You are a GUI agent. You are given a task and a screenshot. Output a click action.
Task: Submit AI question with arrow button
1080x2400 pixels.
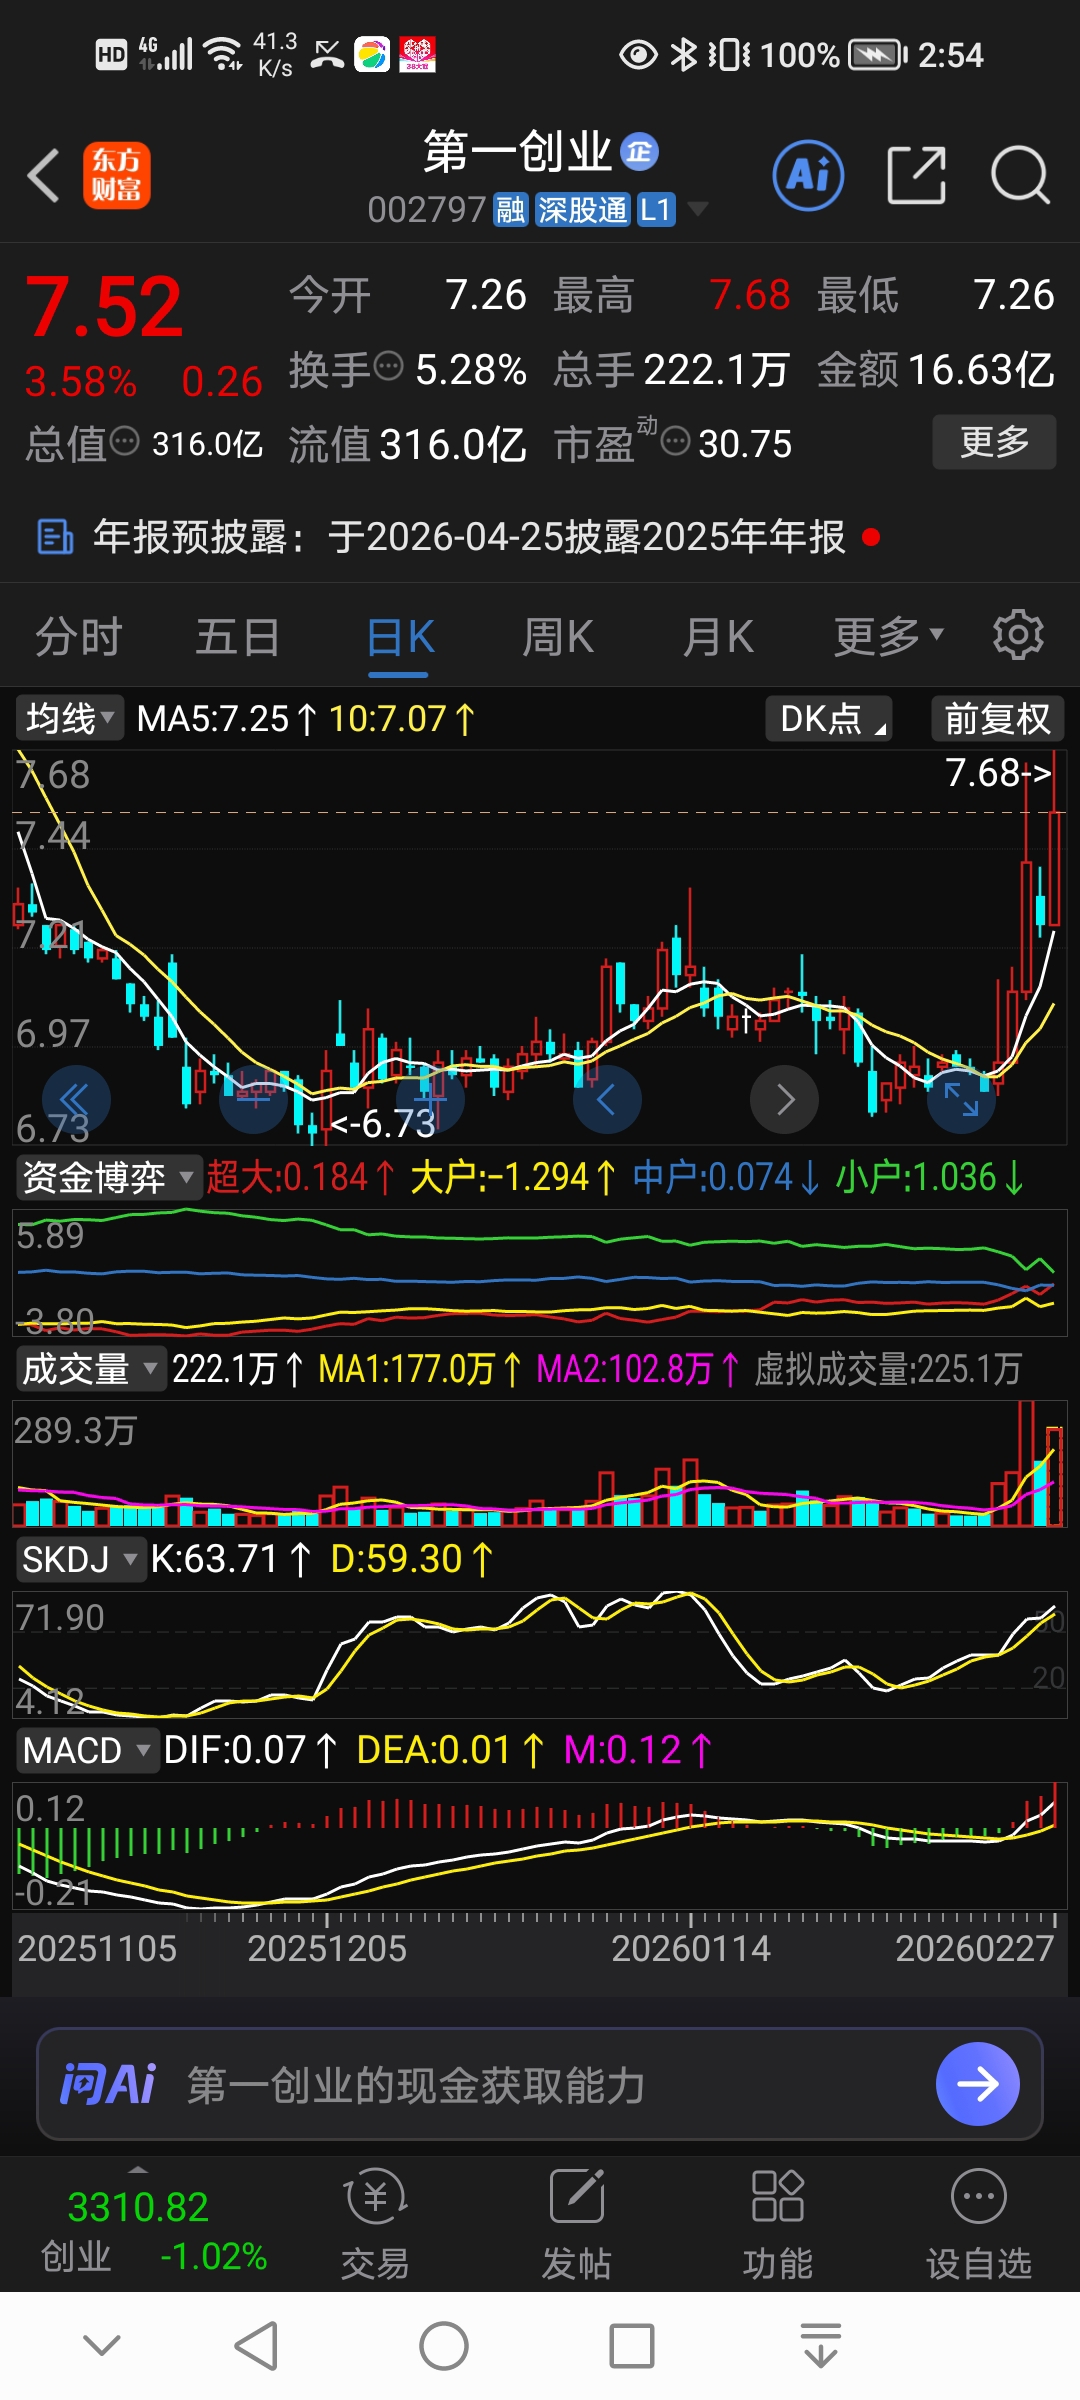(x=977, y=2084)
